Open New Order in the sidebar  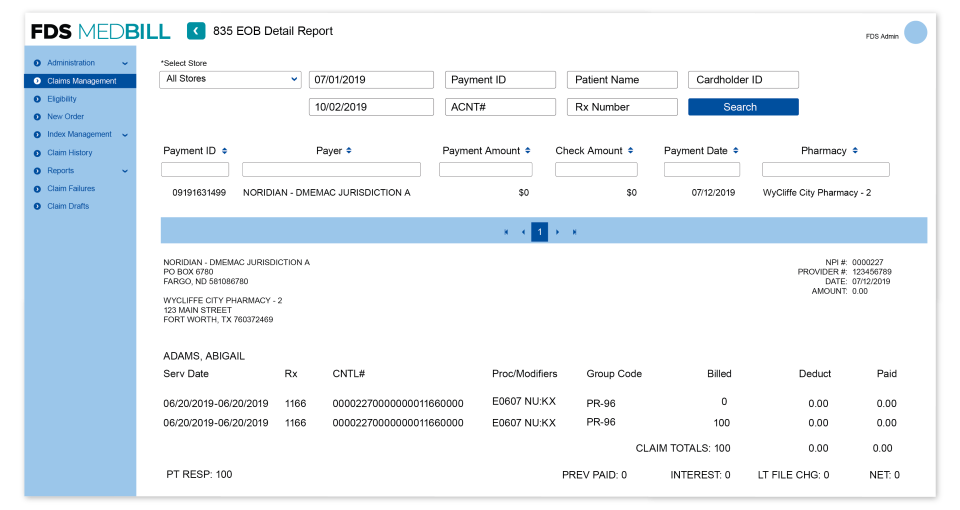66,117
